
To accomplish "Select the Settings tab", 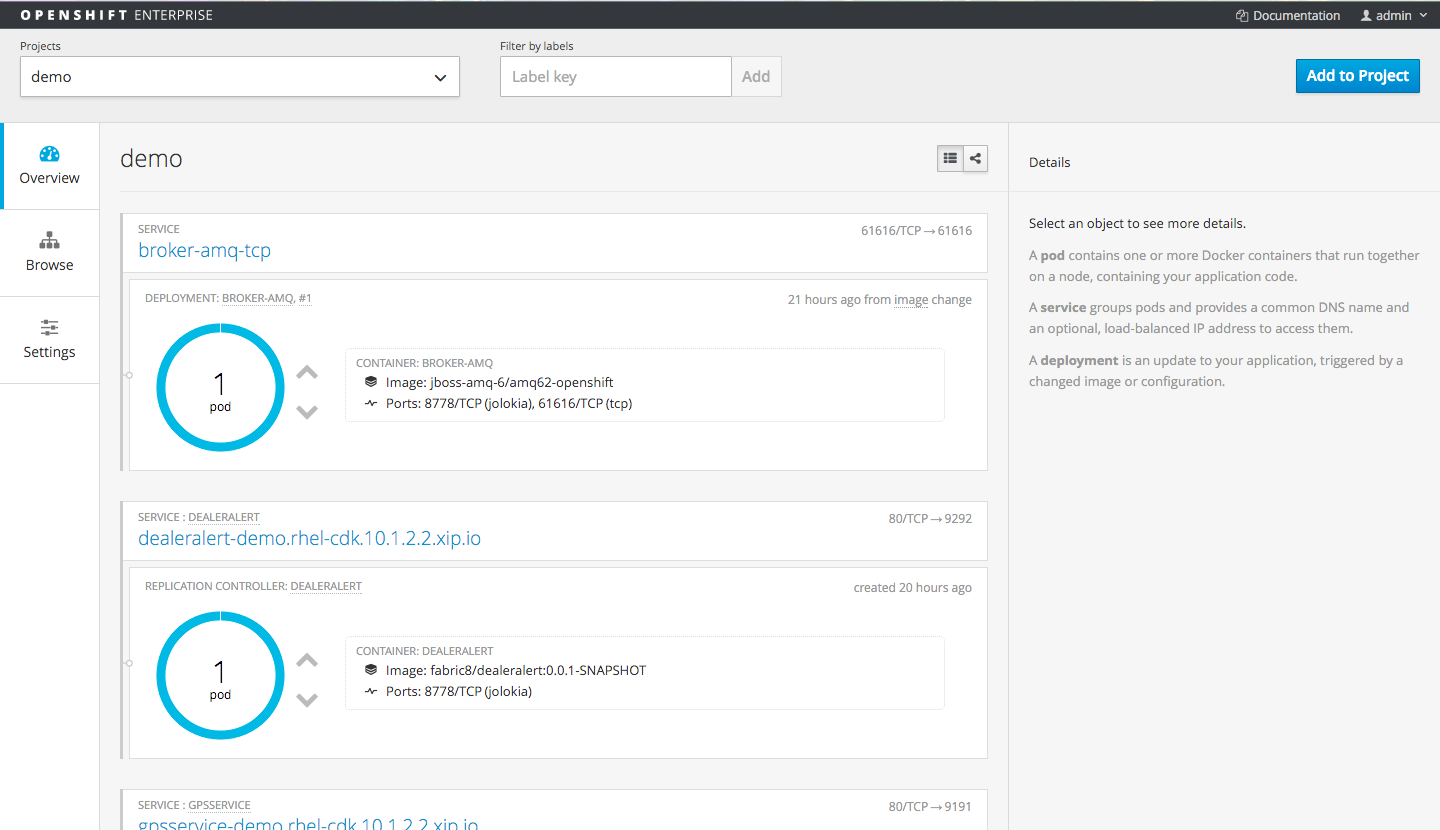I will coord(50,340).
